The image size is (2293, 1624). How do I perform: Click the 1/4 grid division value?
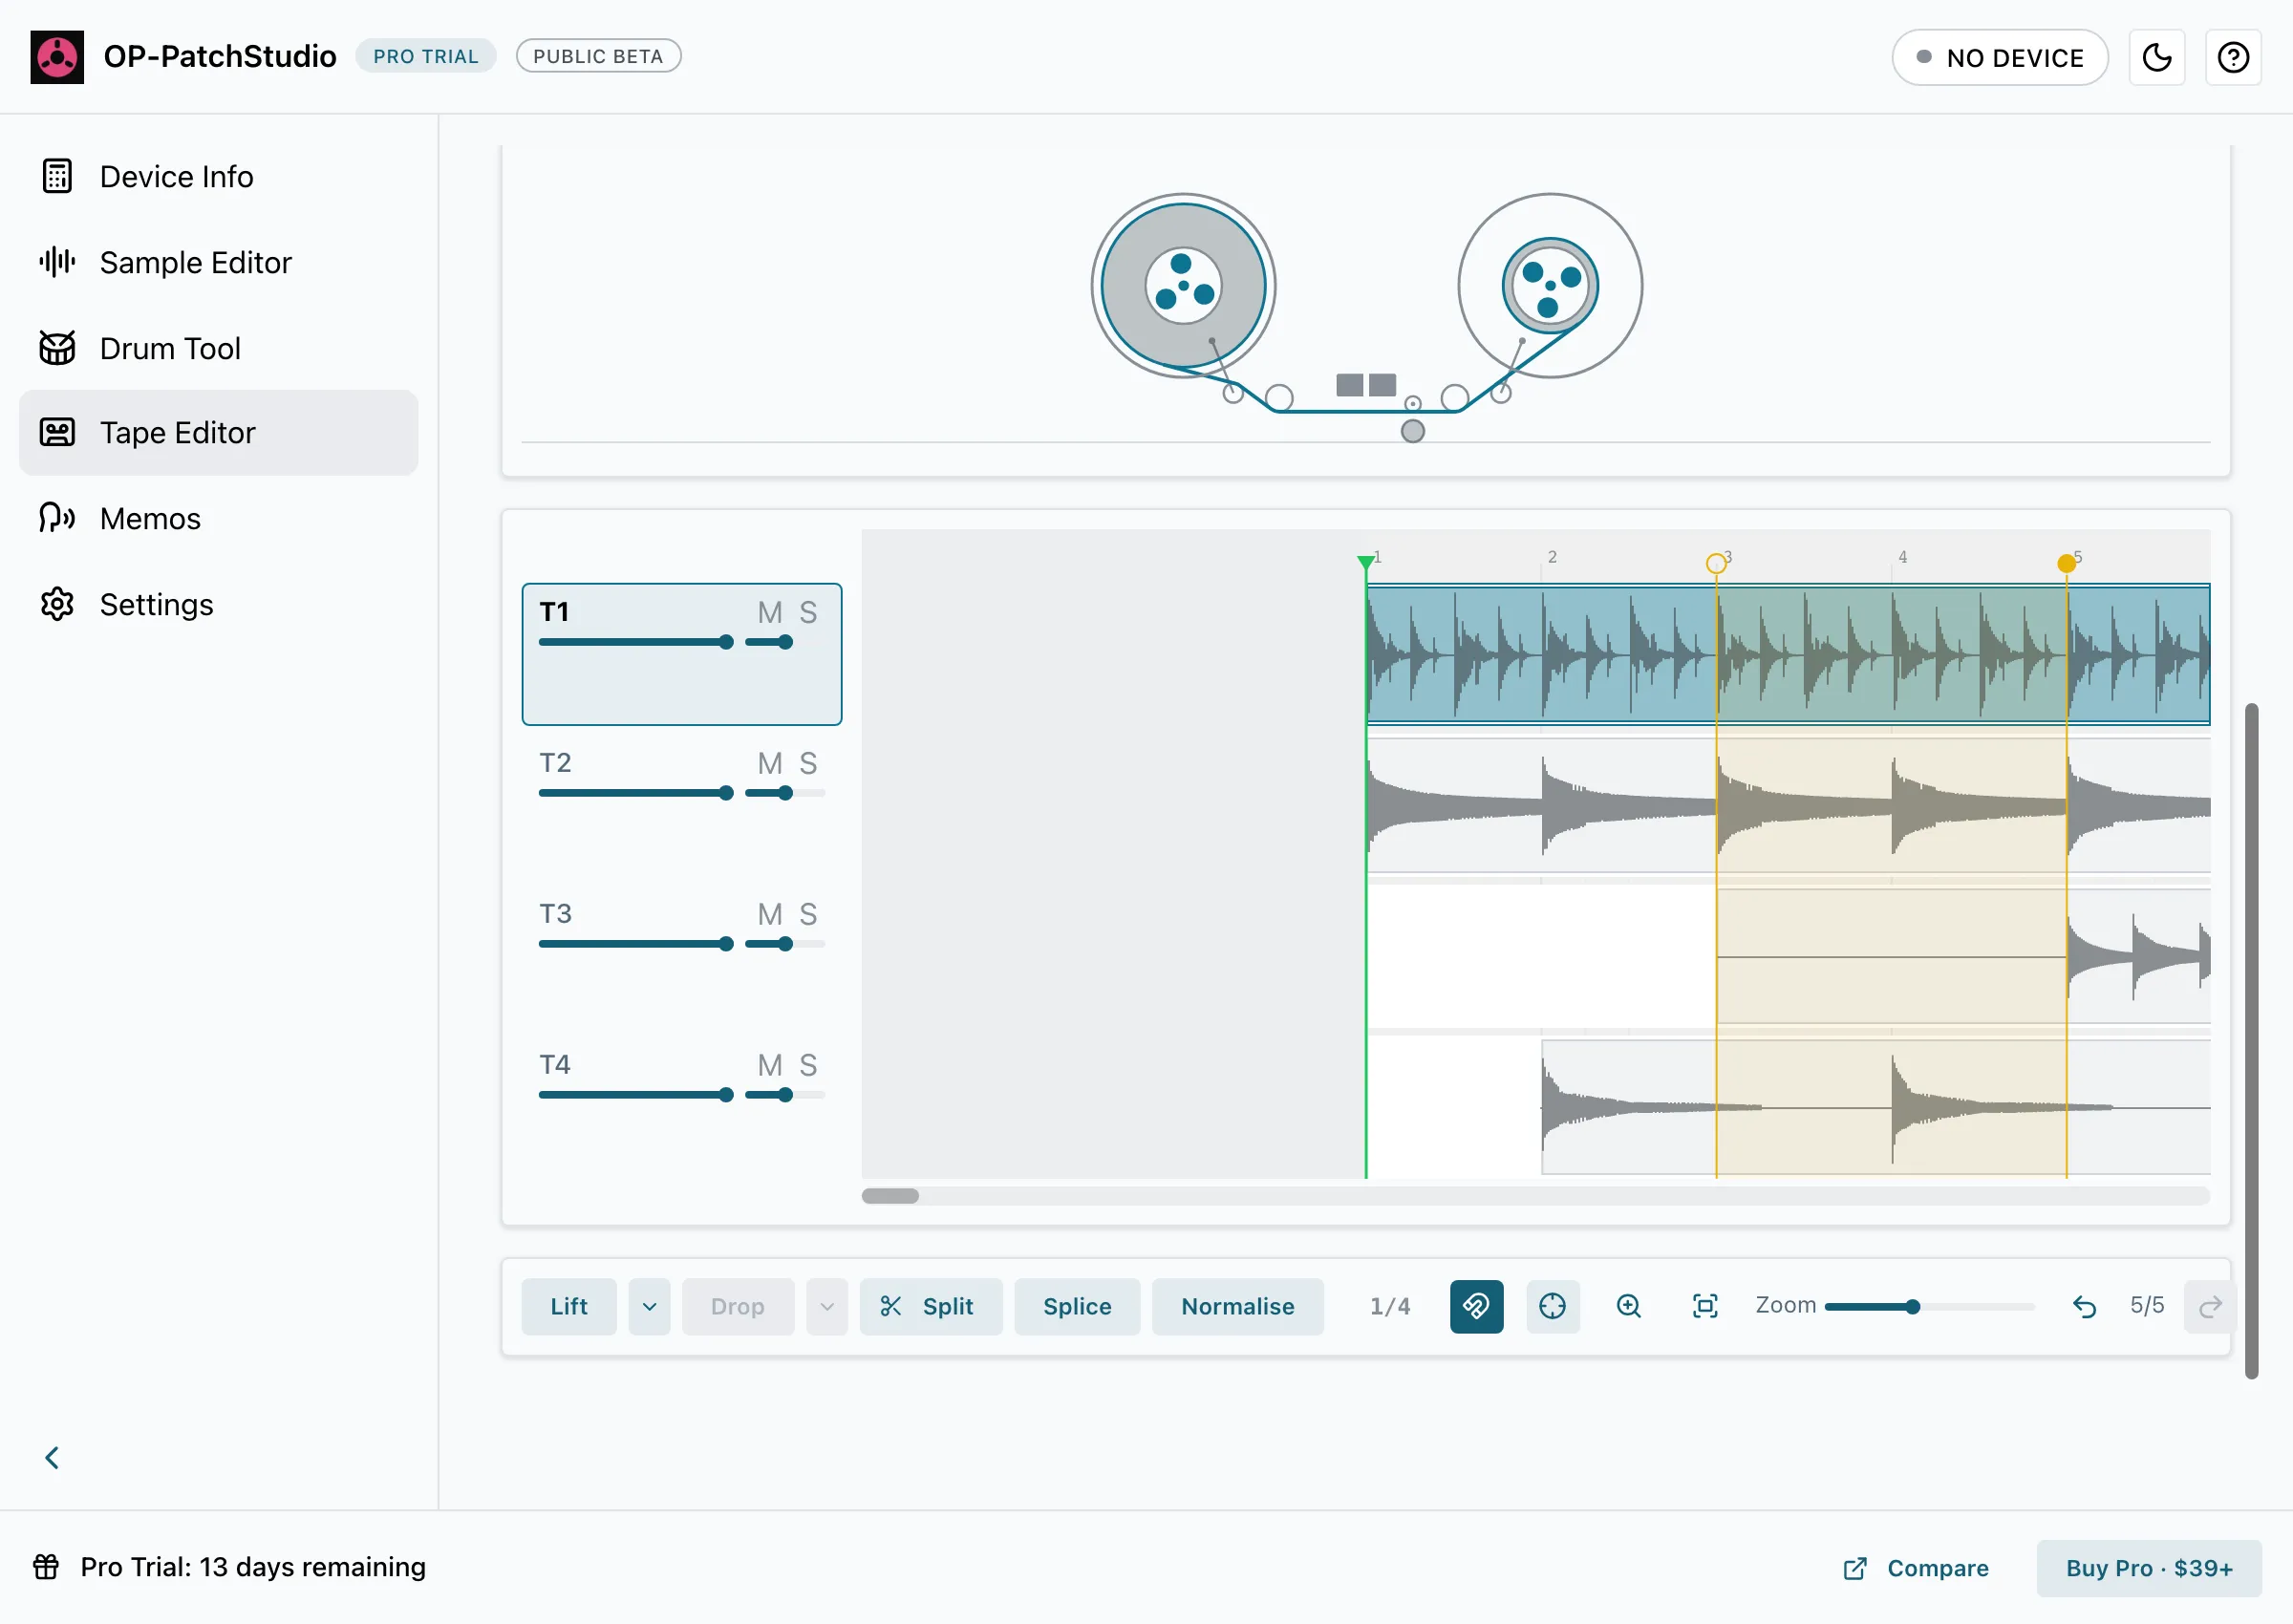(x=1390, y=1306)
